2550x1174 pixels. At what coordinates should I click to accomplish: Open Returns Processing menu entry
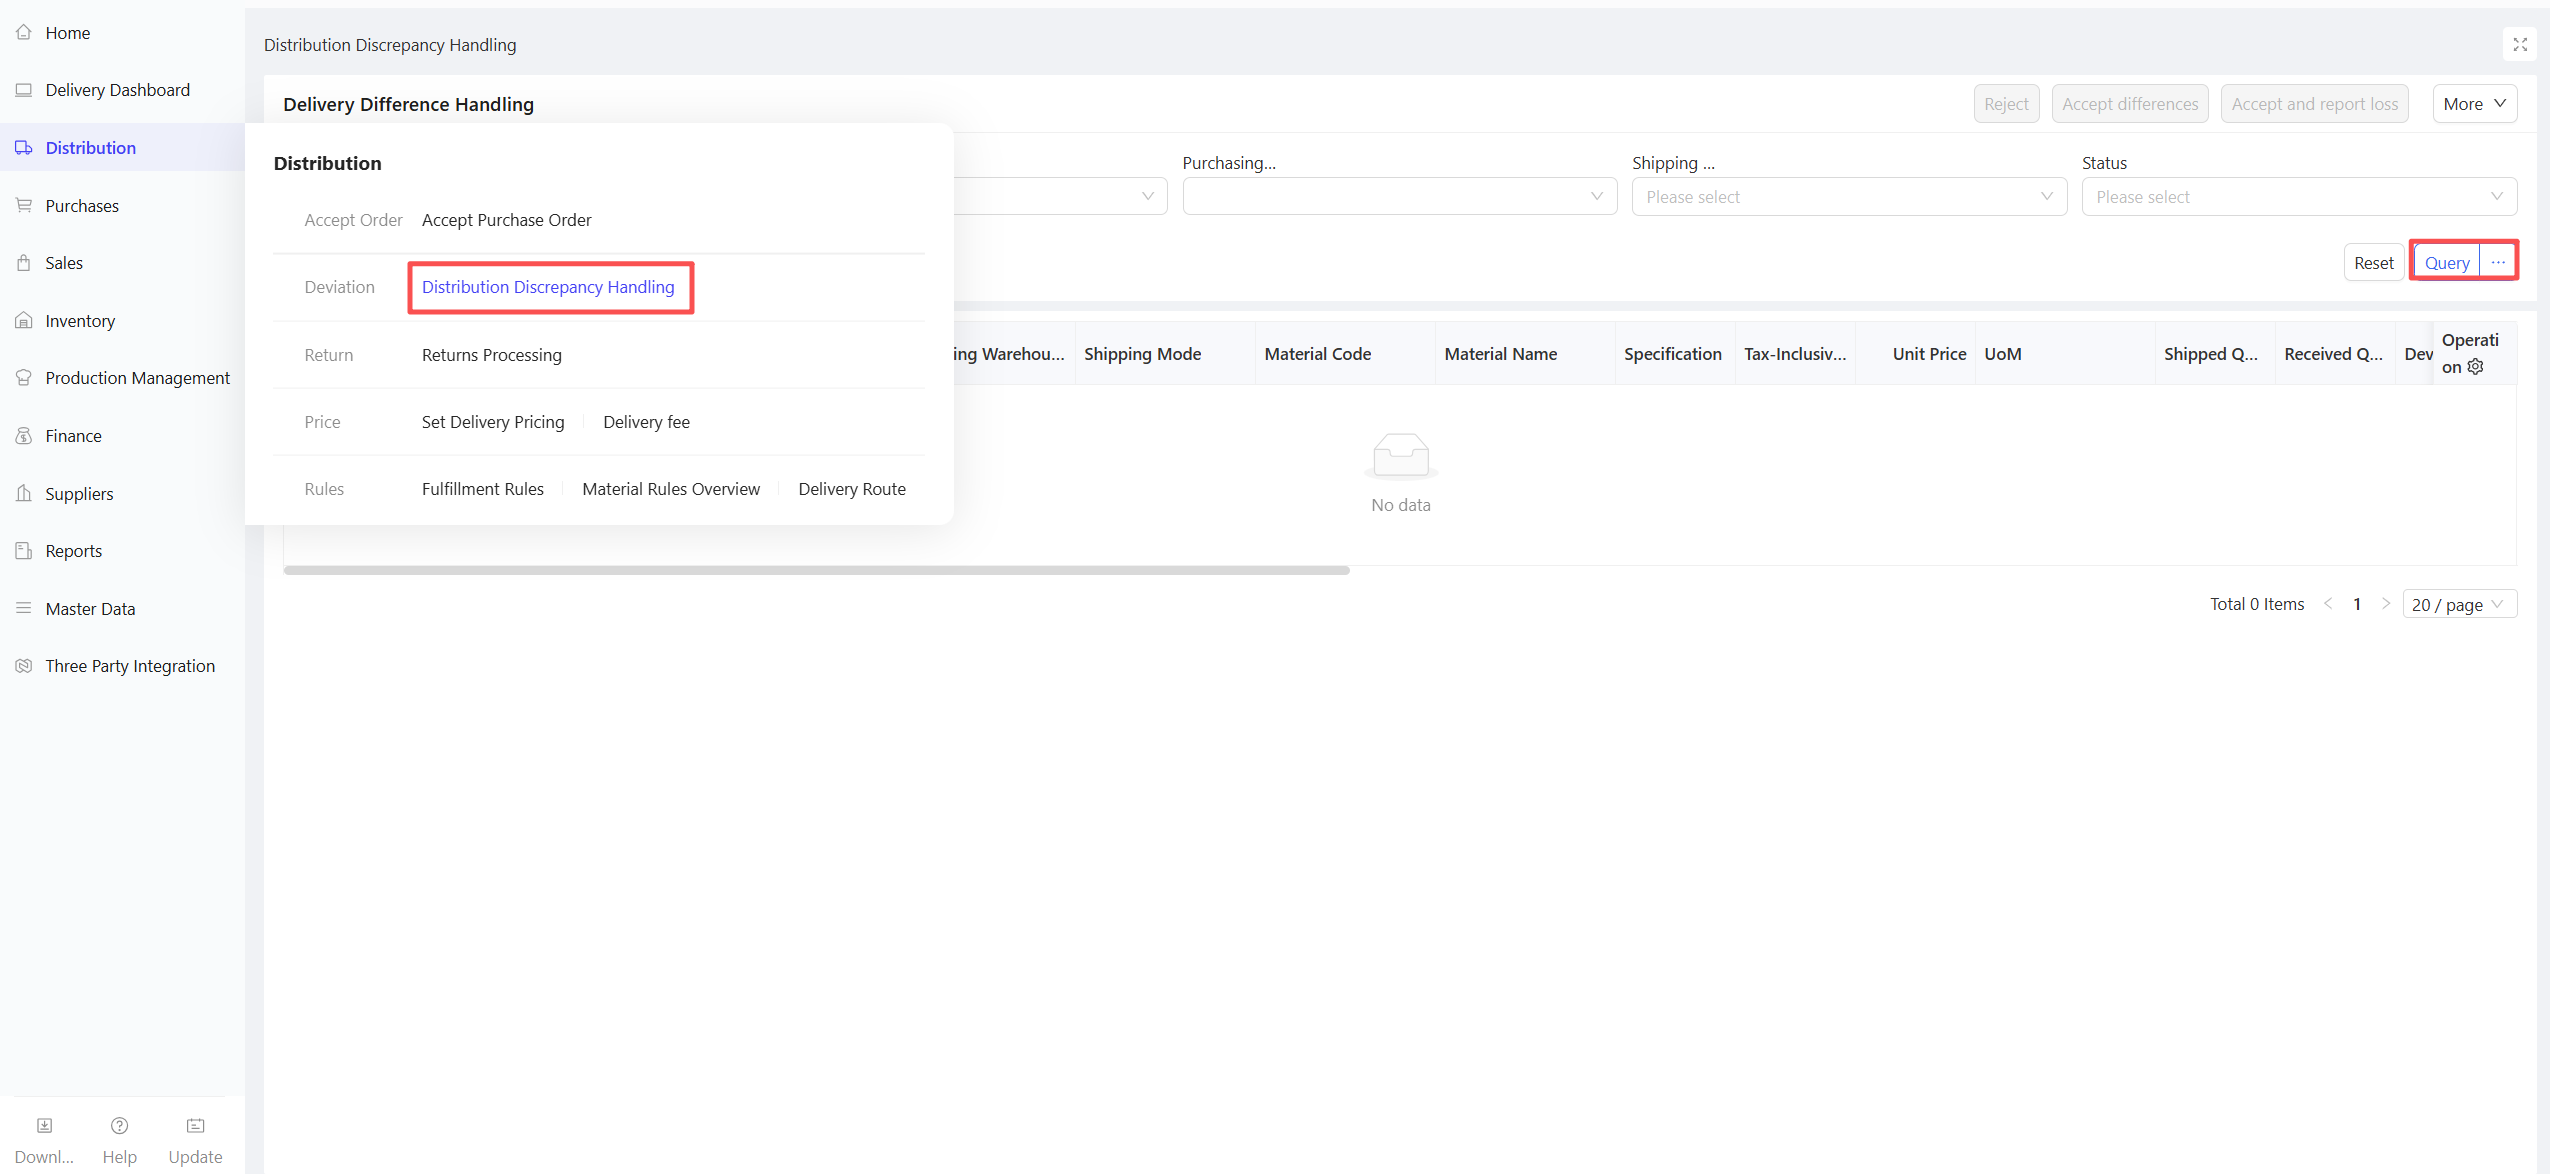pyautogui.click(x=491, y=355)
